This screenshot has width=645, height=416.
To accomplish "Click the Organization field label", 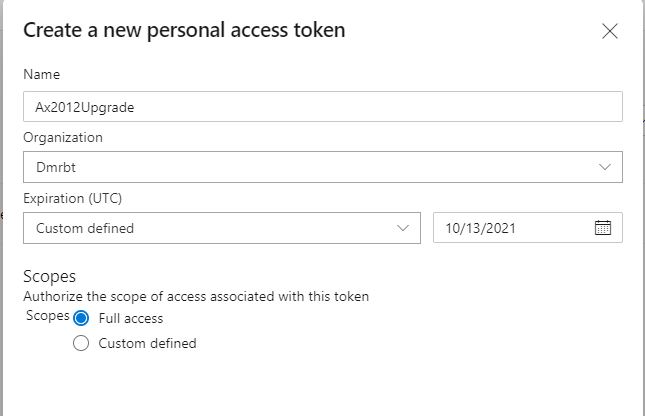I will click(x=63, y=137).
